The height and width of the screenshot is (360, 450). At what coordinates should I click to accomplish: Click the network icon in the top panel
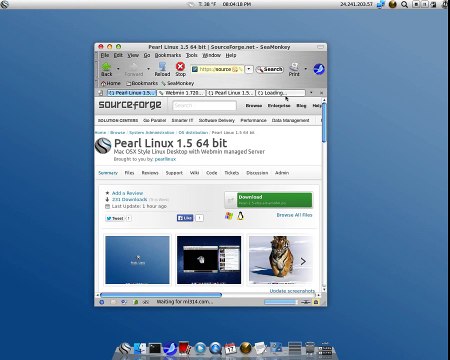381,4
